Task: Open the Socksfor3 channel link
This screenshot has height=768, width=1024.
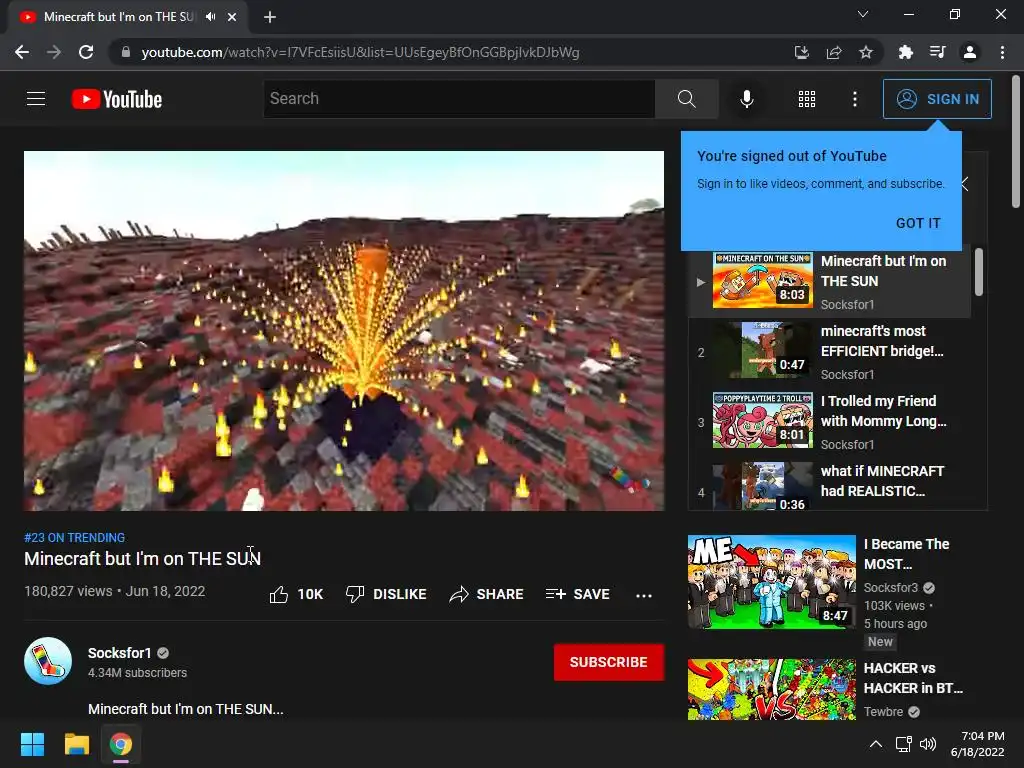Action: click(891, 588)
